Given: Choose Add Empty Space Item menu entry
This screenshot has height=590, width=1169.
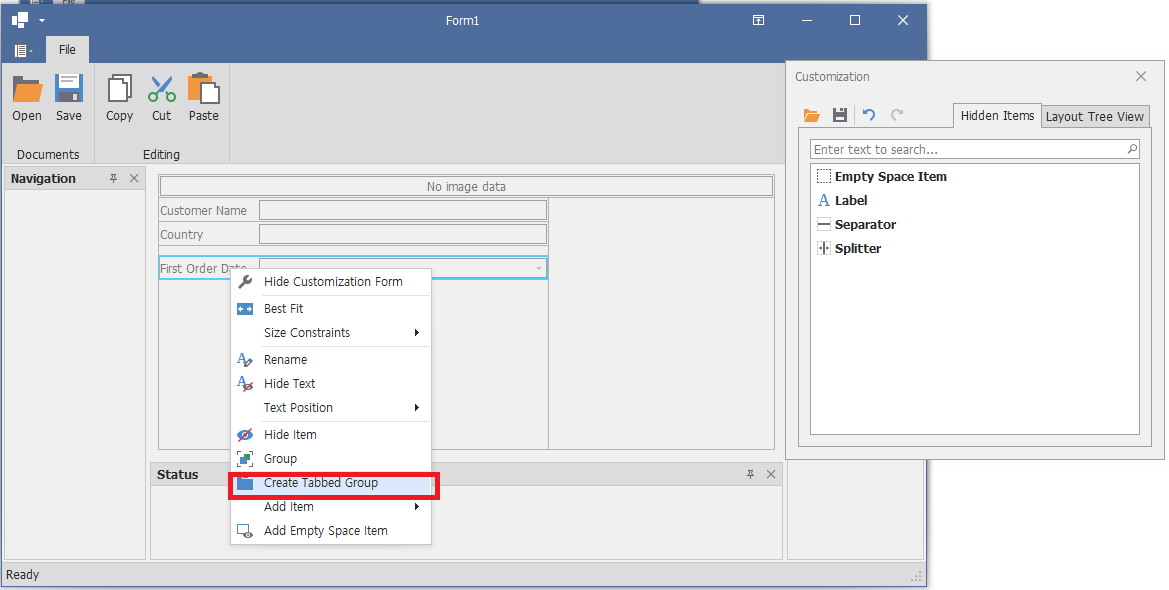Looking at the screenshot, I should coord(331,530).
